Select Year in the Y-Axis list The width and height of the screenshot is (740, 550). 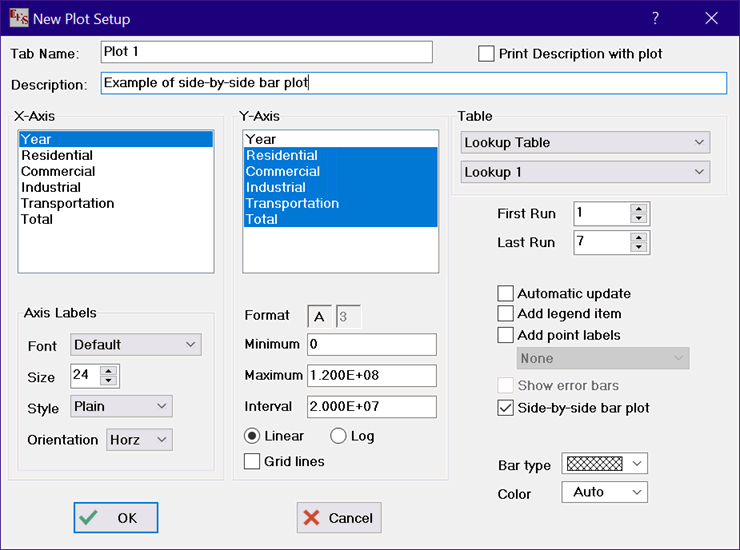[261, 139]
